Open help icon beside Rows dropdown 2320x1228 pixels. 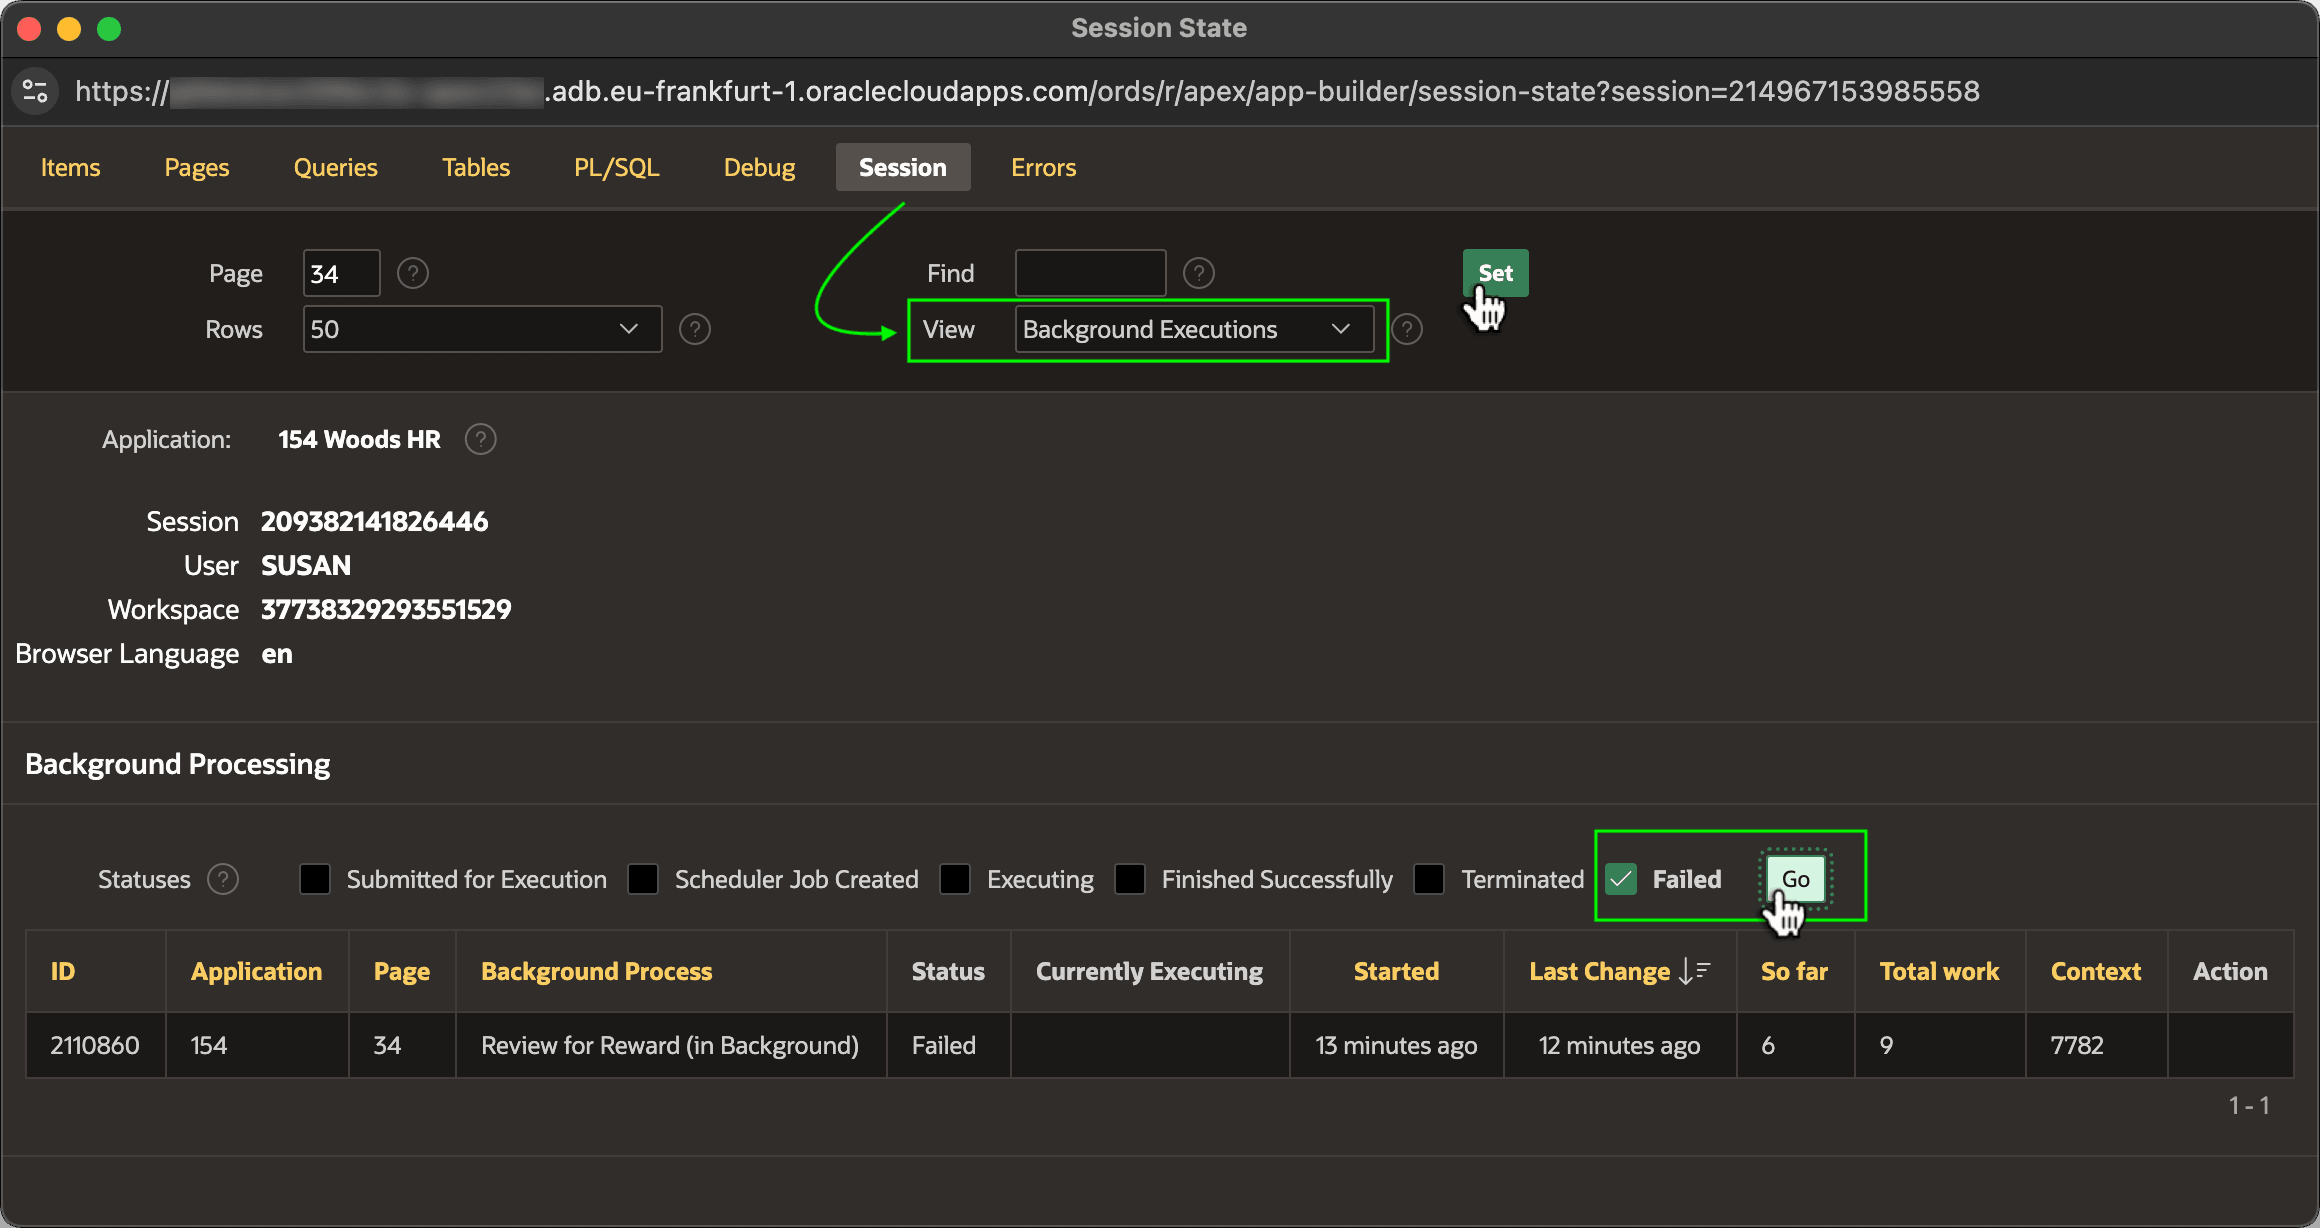tap(695, 329)
